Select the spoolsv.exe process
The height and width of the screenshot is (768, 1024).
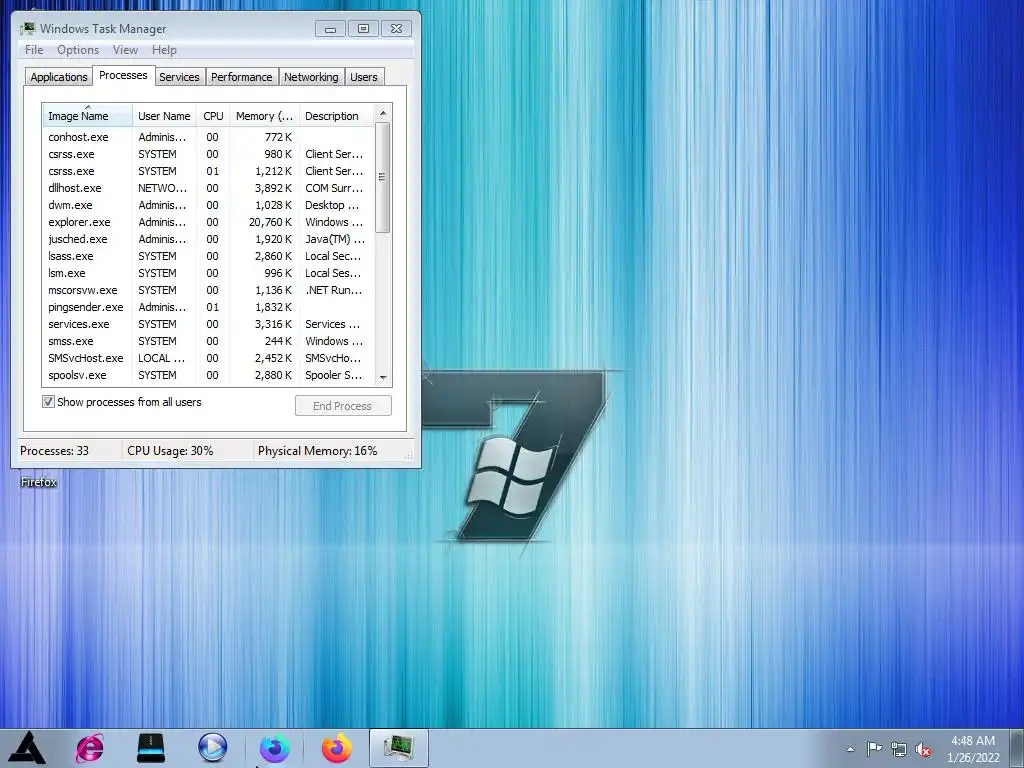click(x=209, y=375)
